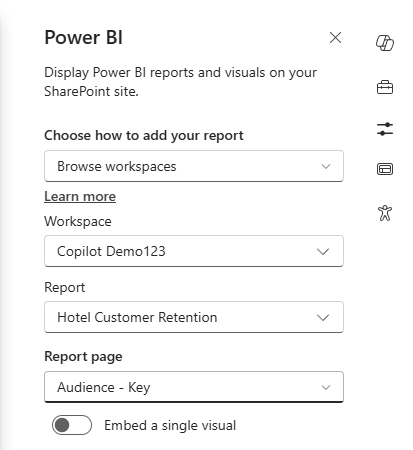Expand the Report dropdown Hotel Customer Retention
This screenshot has width=413, height=450.
pos(194,317)
